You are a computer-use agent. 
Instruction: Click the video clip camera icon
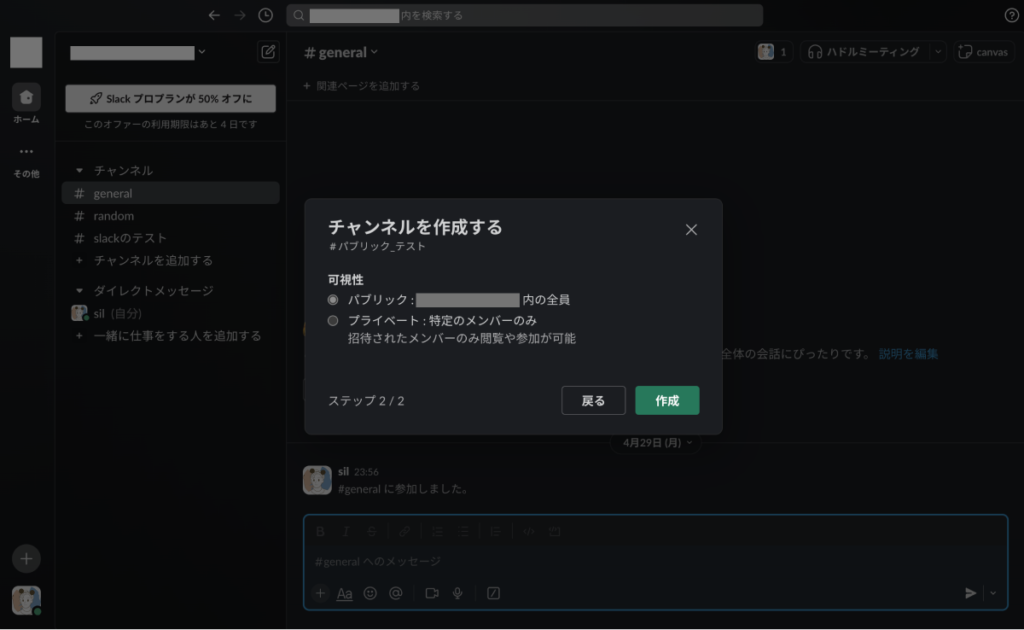pos(432,593)
